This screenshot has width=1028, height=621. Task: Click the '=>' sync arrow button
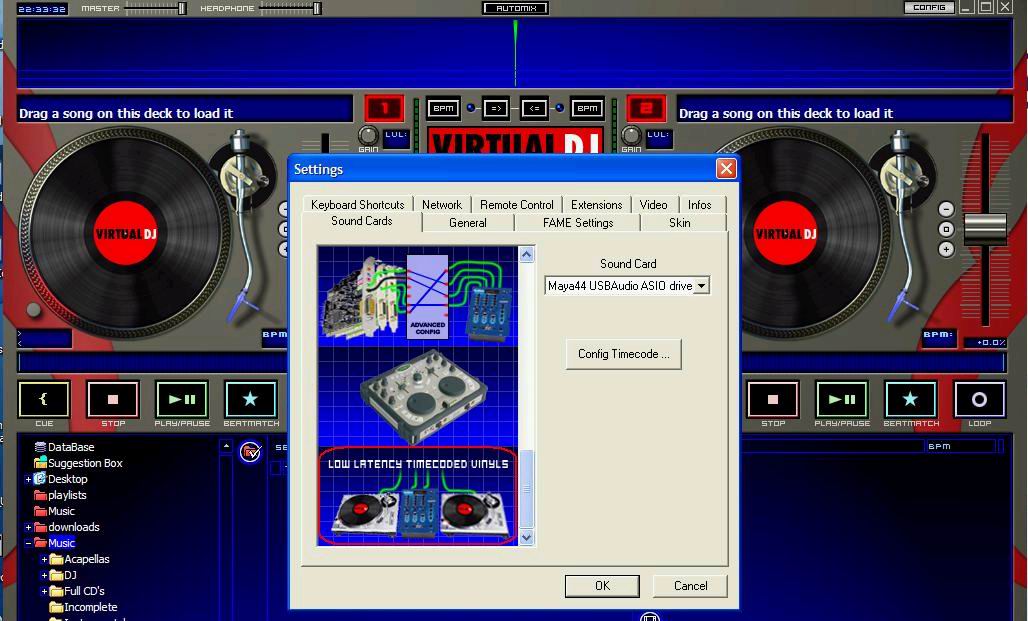tap(496, 108)
